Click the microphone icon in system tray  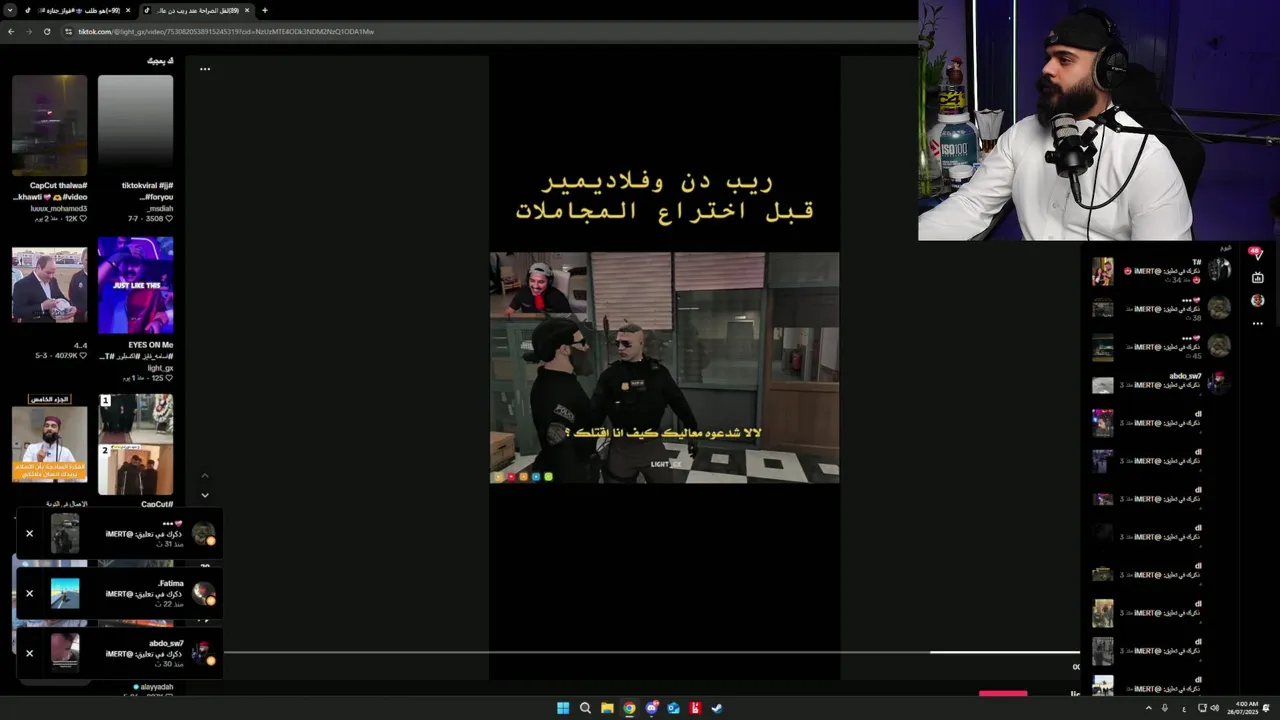coord(1165,708)
